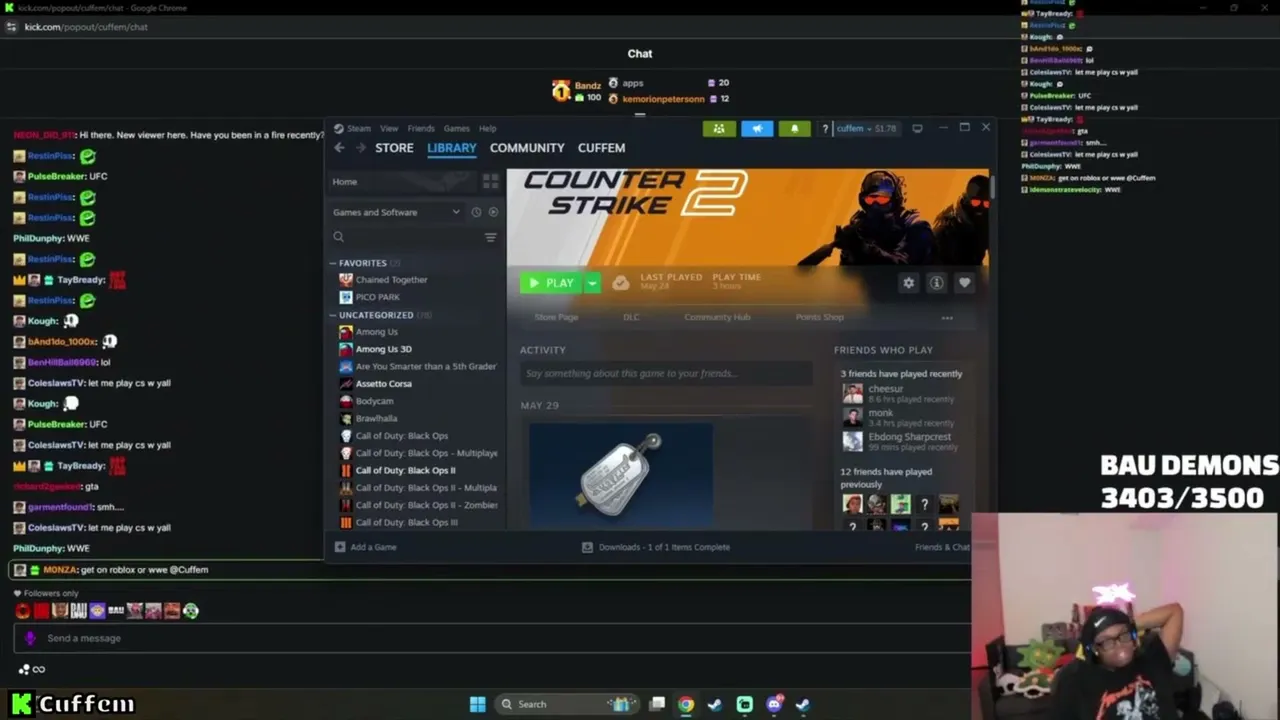Click the Add a Game plus icon
Screen dimensions: 1280x720
point(340,547)
